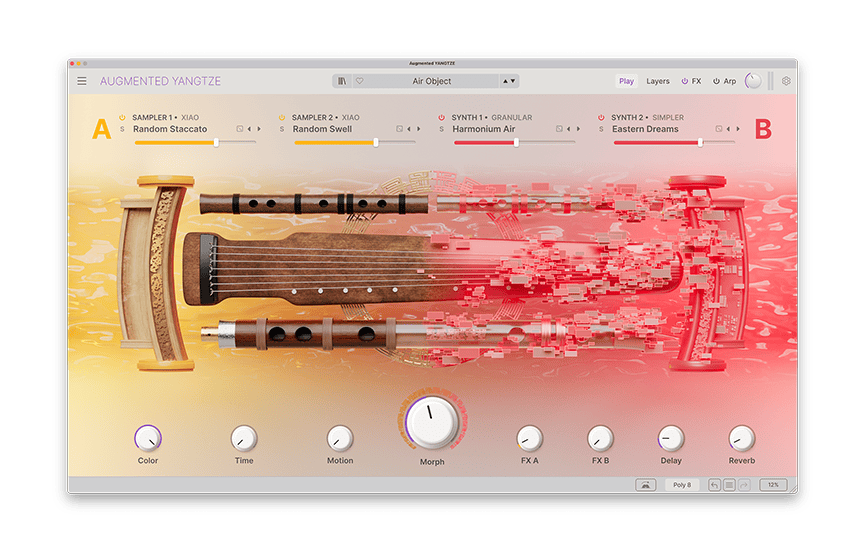
Task: Open the undo history list icon
Action: pos(729,485)
